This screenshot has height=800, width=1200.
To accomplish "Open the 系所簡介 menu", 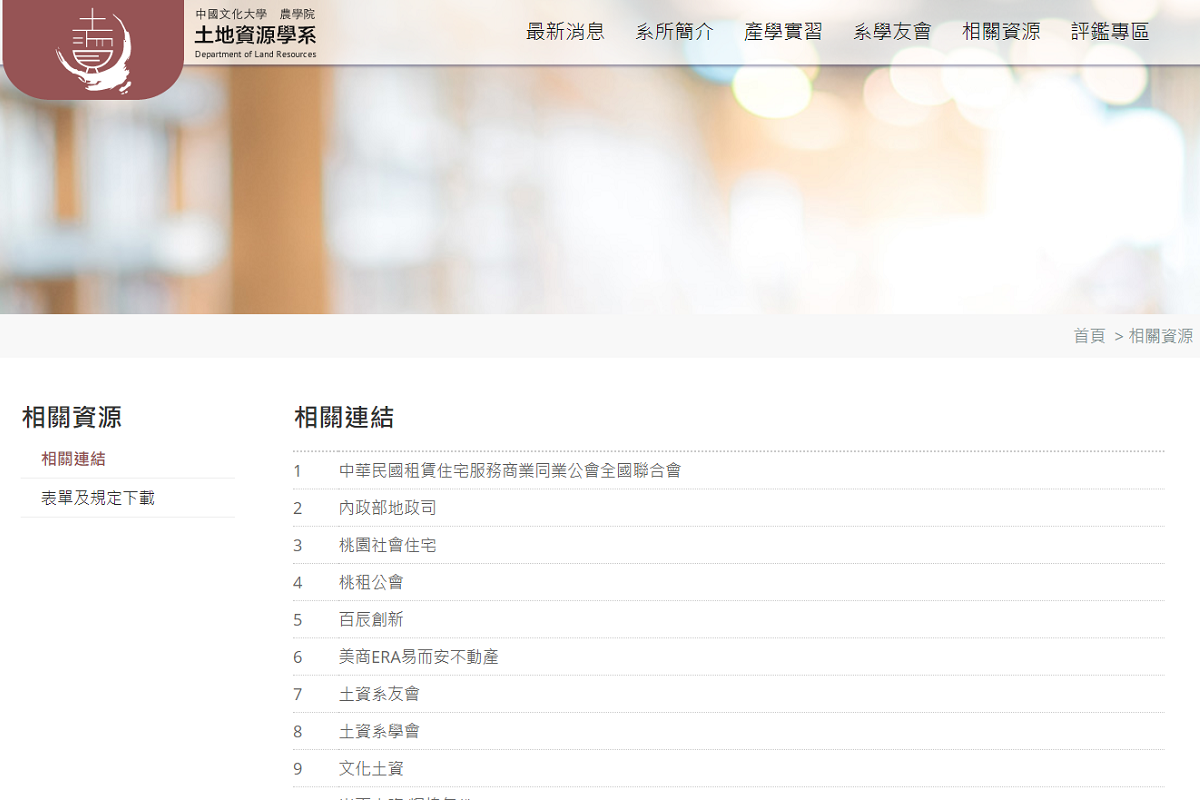I will click(x=674, y=32).
